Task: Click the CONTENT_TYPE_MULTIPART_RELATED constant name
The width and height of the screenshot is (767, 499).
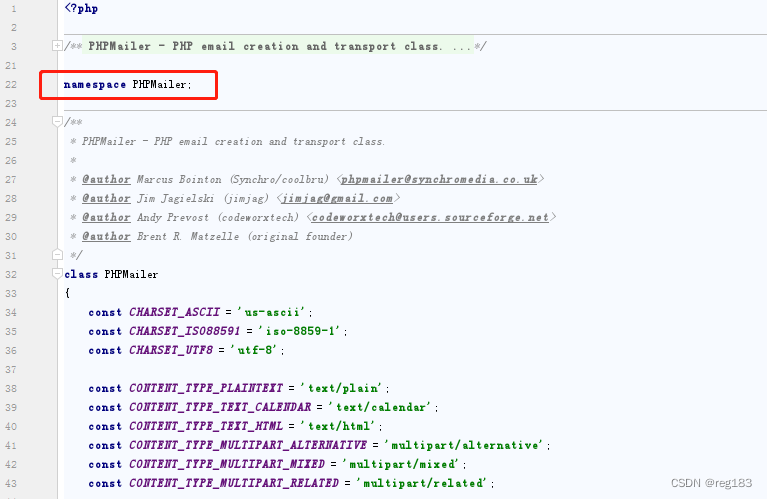Action: click(234, 484)
